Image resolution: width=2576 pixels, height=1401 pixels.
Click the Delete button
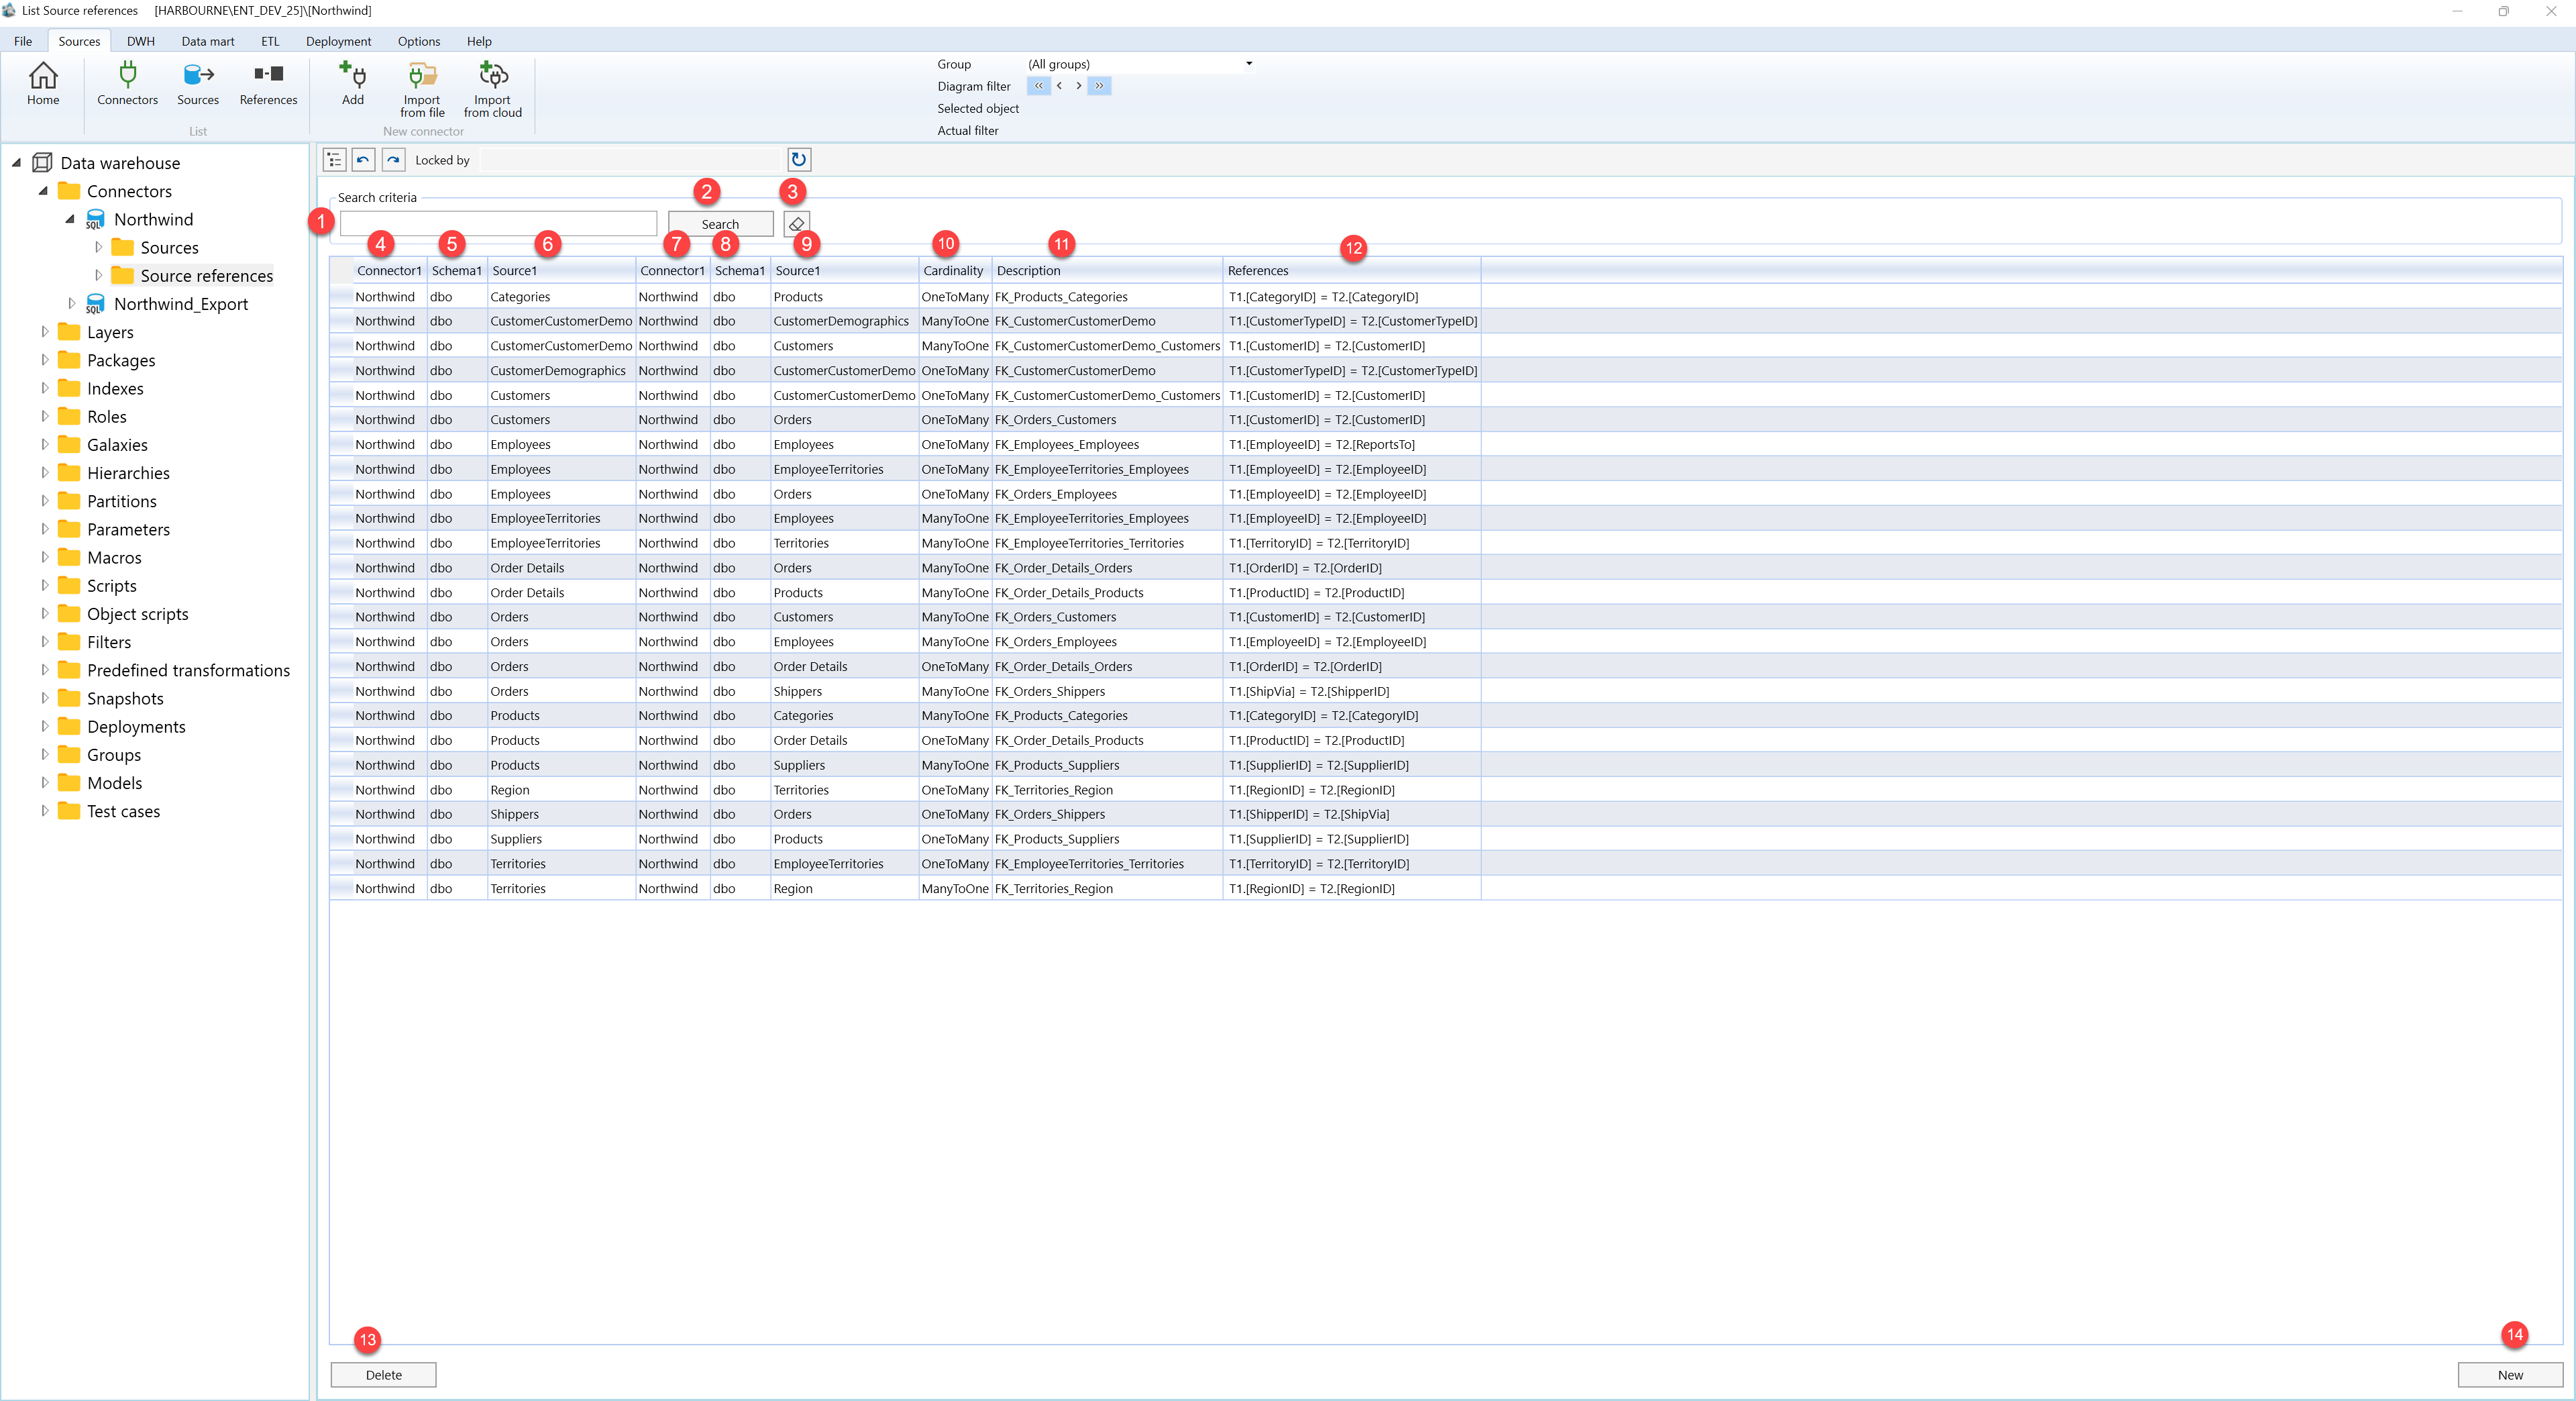coord(383,1375)
